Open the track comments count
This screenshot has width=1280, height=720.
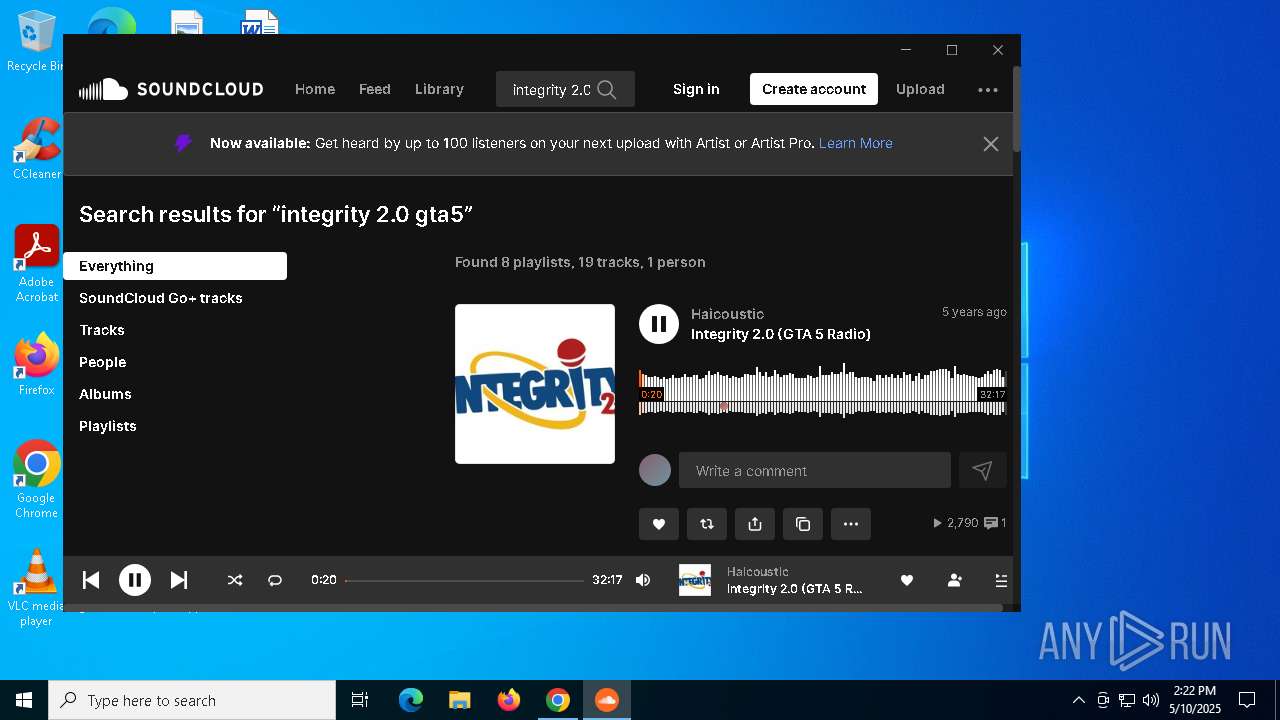[995, 523]
